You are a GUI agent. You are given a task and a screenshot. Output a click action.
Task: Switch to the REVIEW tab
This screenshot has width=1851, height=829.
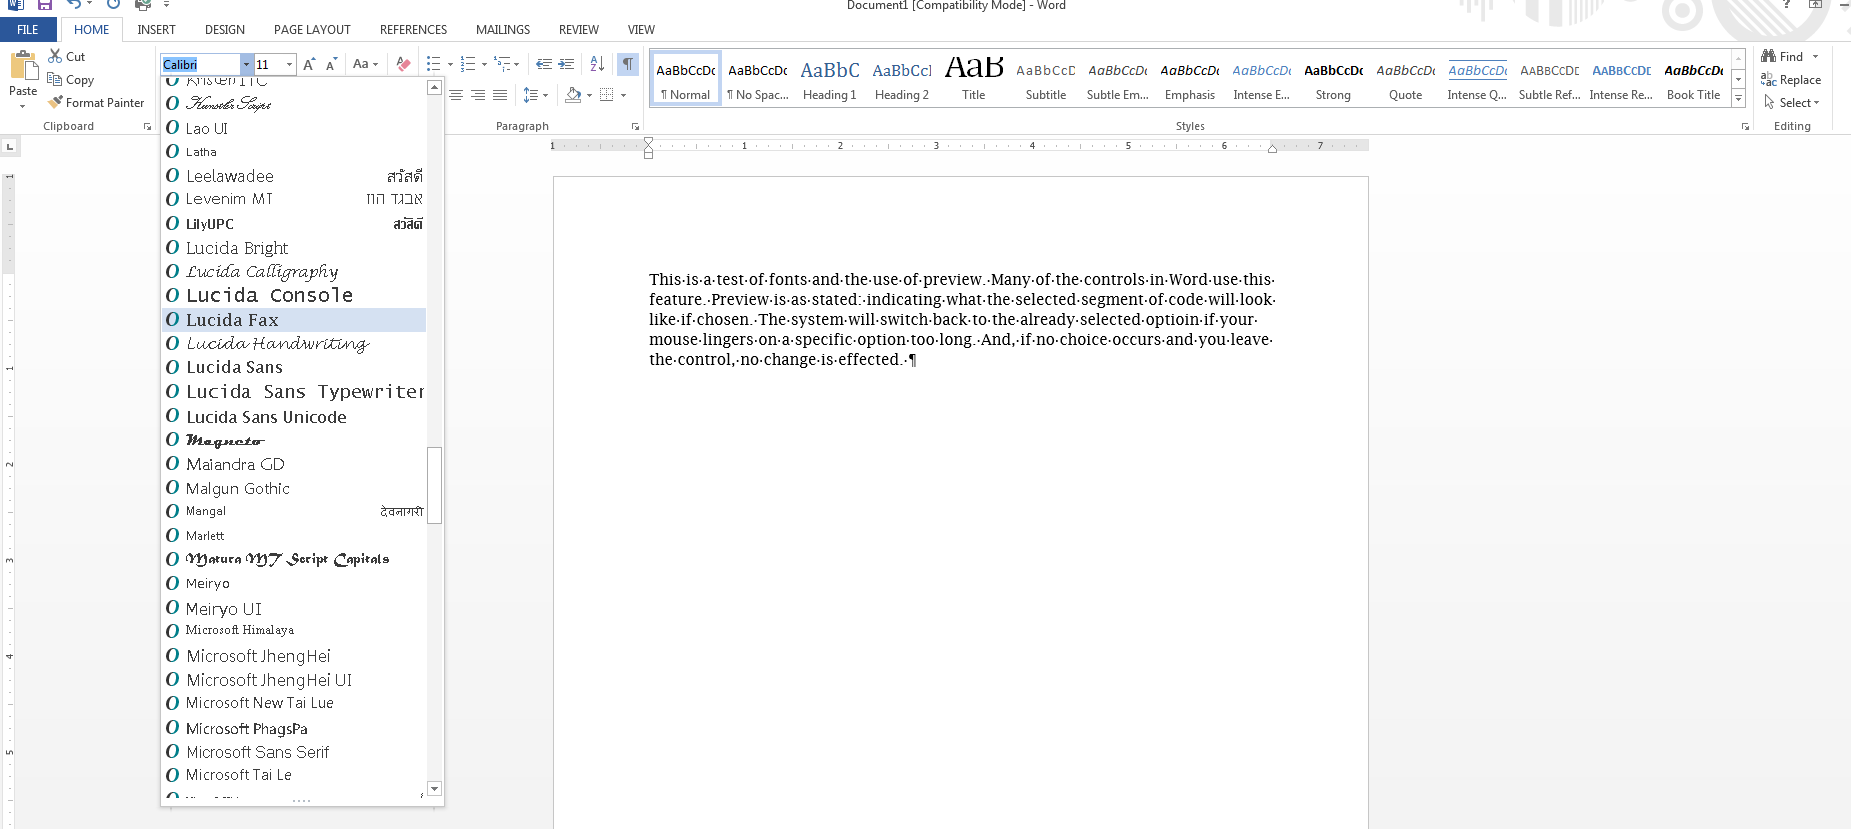tap(579, 29)
